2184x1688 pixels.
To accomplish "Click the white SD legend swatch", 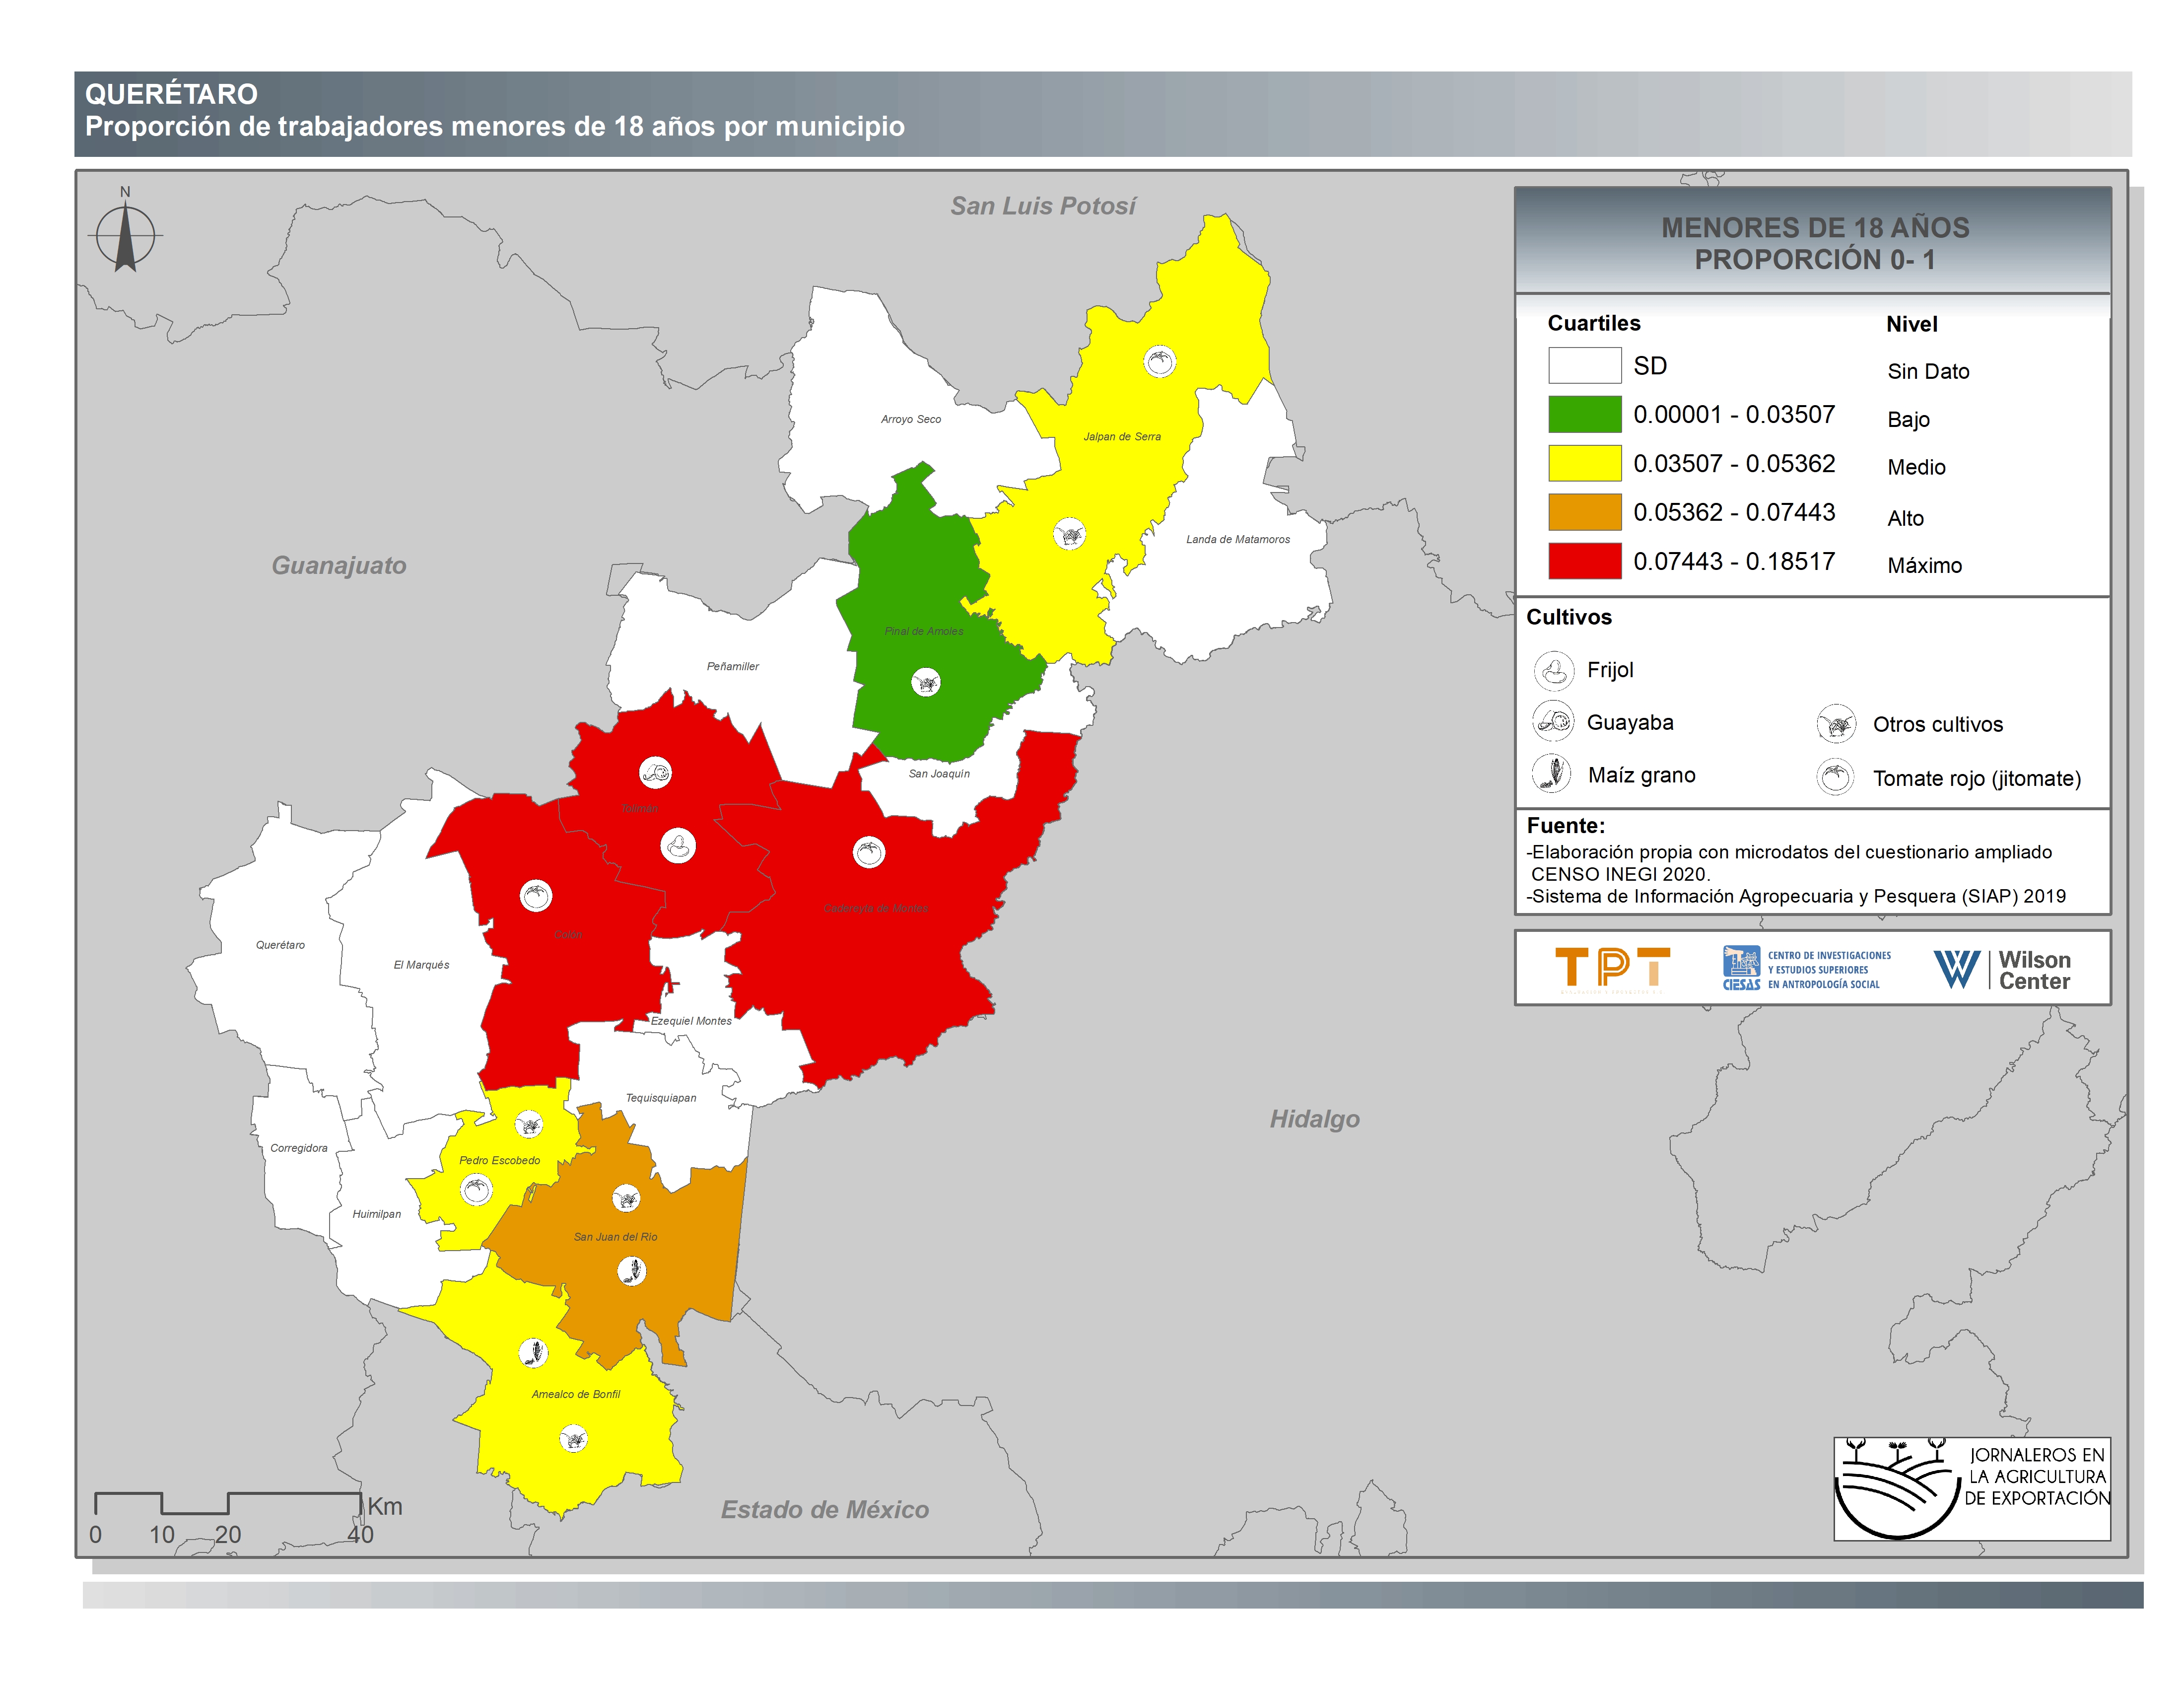I will point(1584,365).
